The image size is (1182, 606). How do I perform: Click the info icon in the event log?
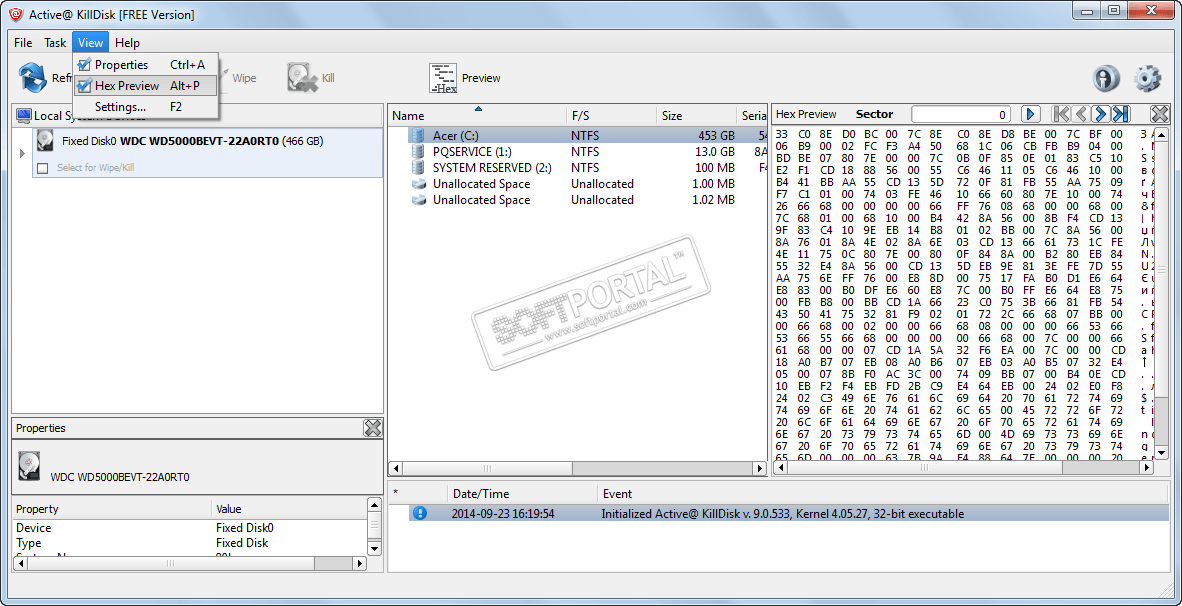(x=420, y=513)
